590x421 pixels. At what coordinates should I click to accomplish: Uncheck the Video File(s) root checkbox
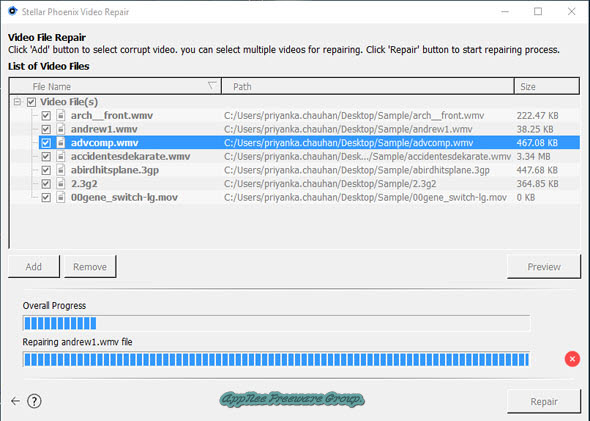[x=31, y=102]
